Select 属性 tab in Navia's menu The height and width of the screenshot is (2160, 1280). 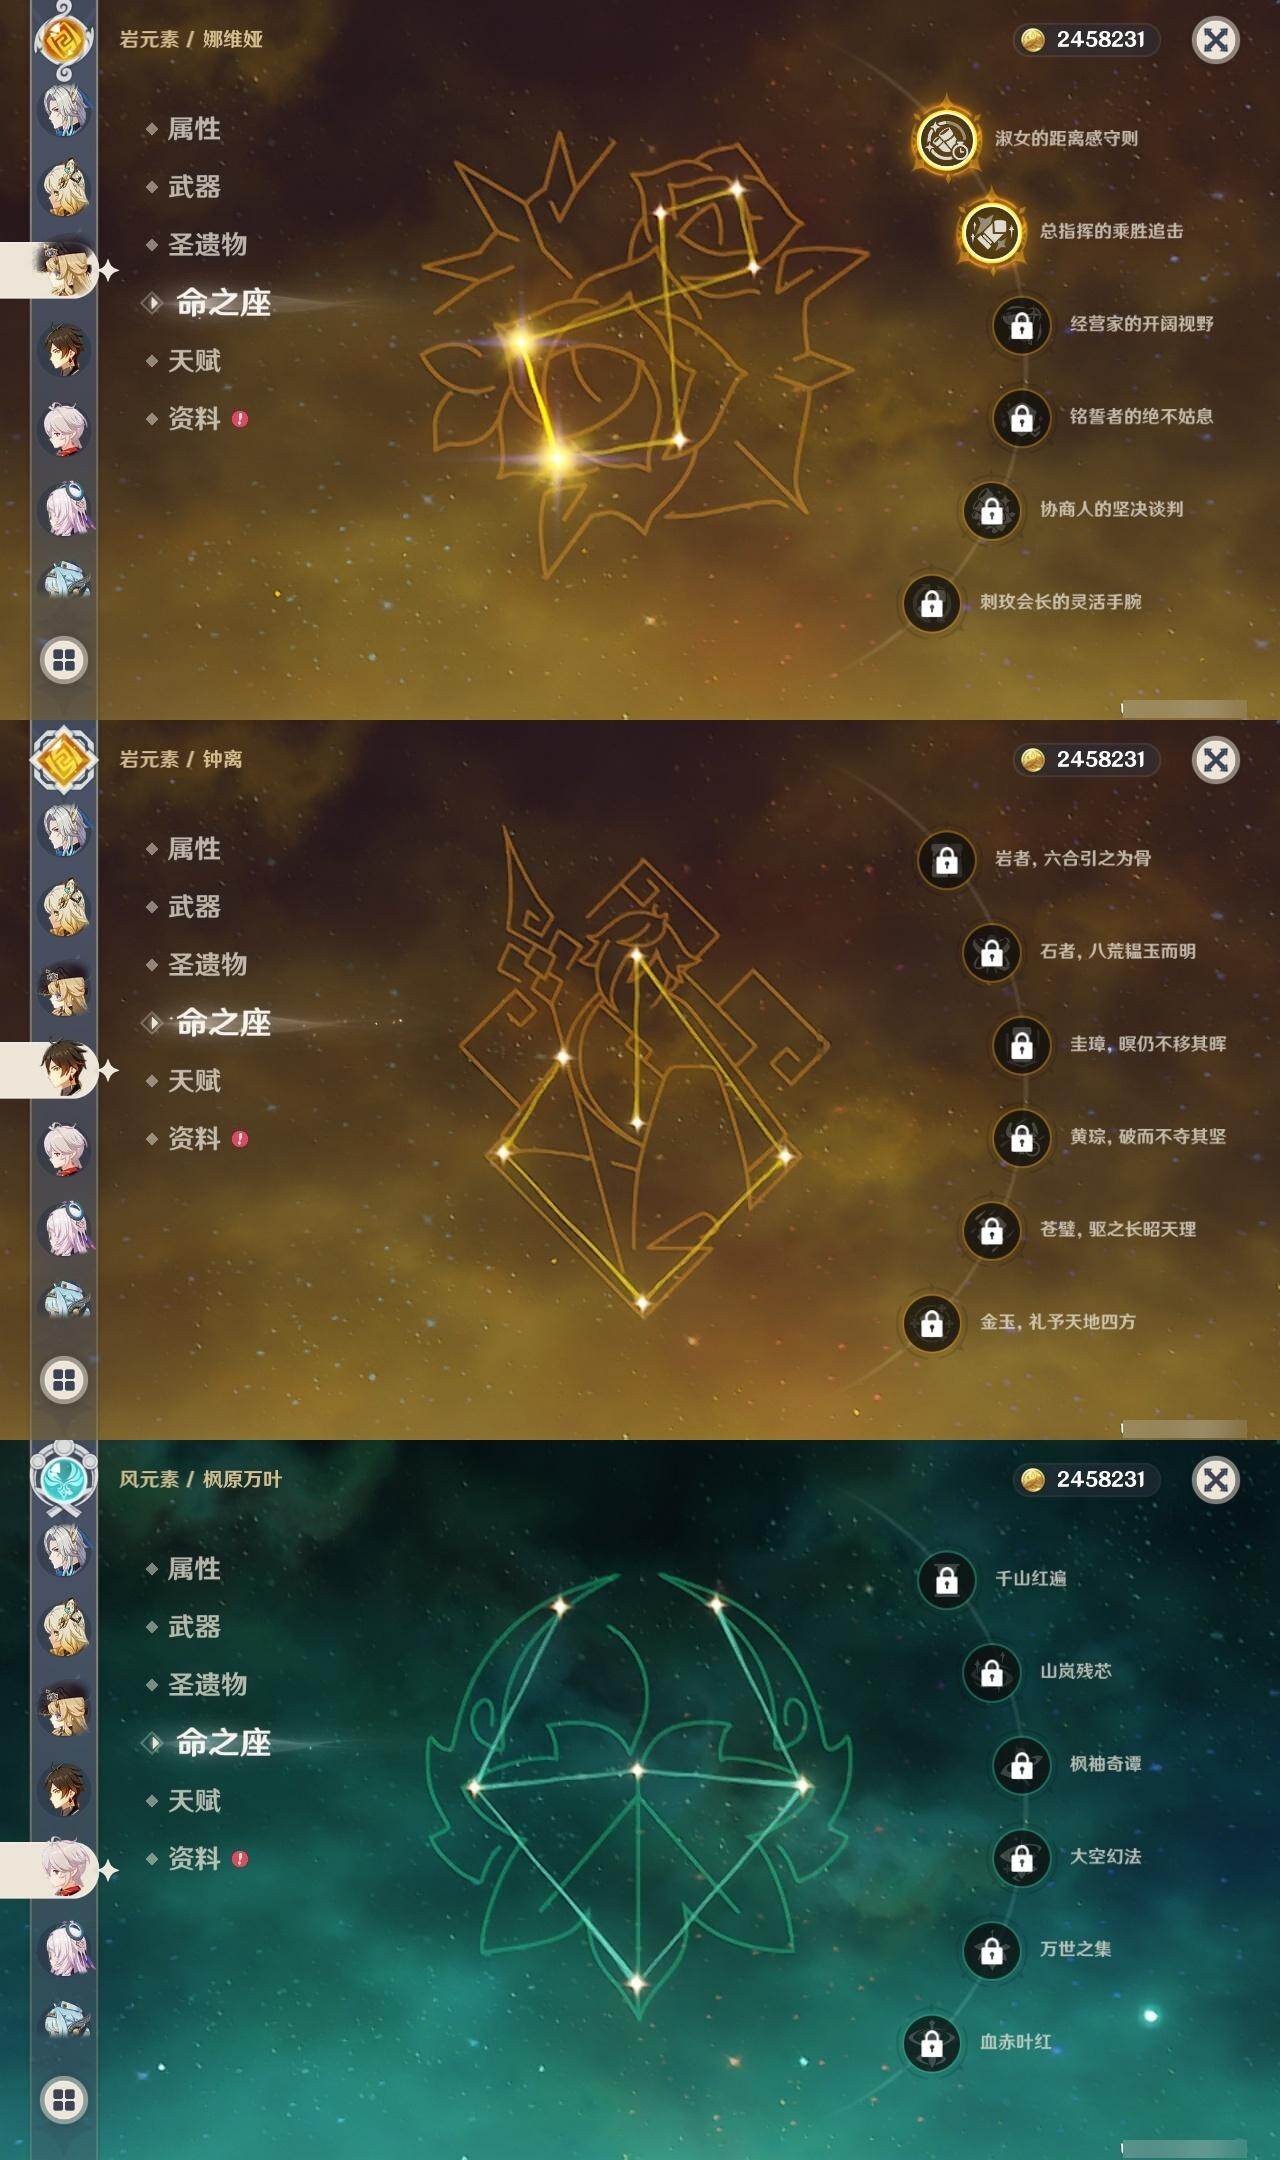(194, 129)
